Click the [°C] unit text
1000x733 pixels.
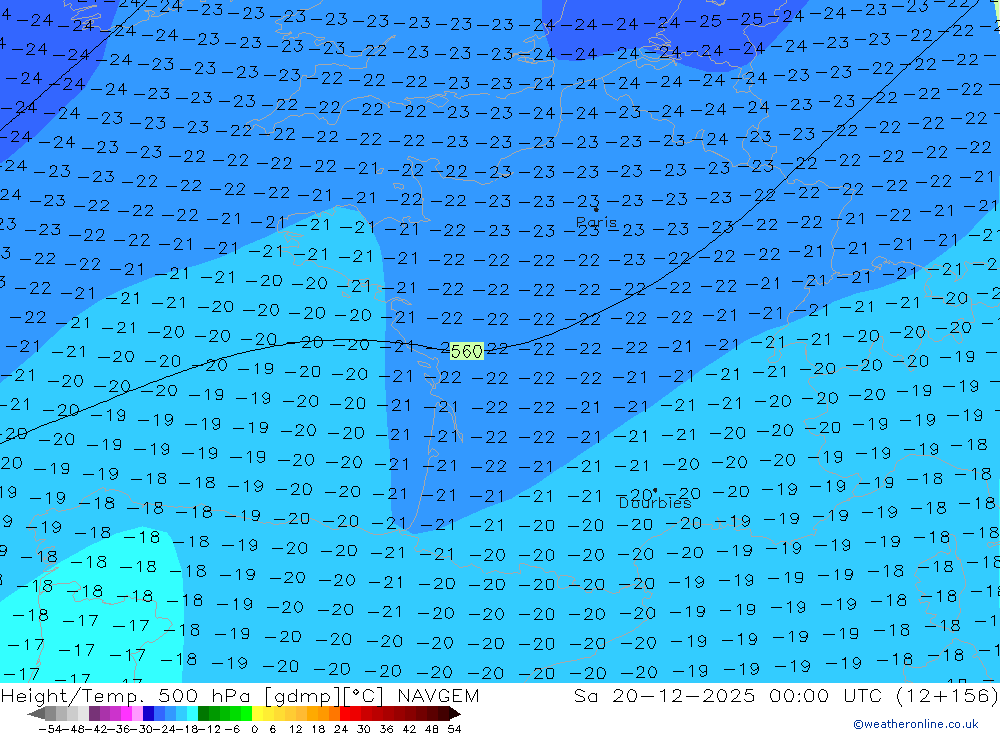pyautogui.click(x=362, y=696)
